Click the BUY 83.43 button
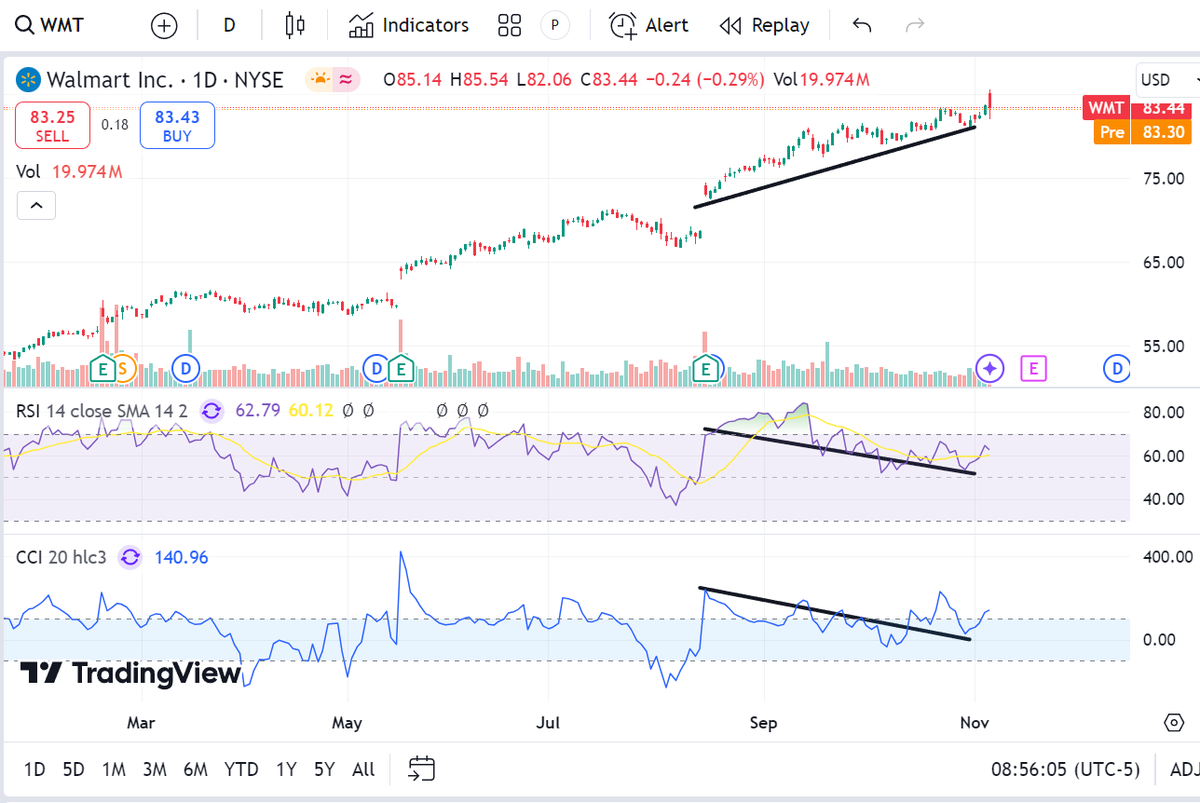 176,125
